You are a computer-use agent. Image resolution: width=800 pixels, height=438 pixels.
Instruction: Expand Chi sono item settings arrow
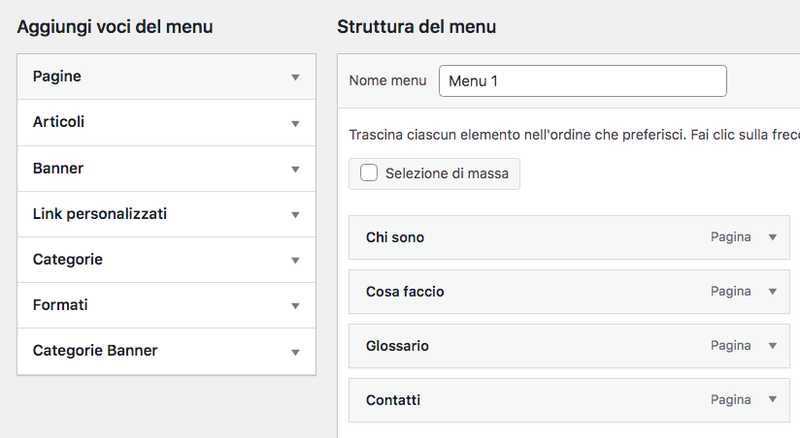(772, 237)
